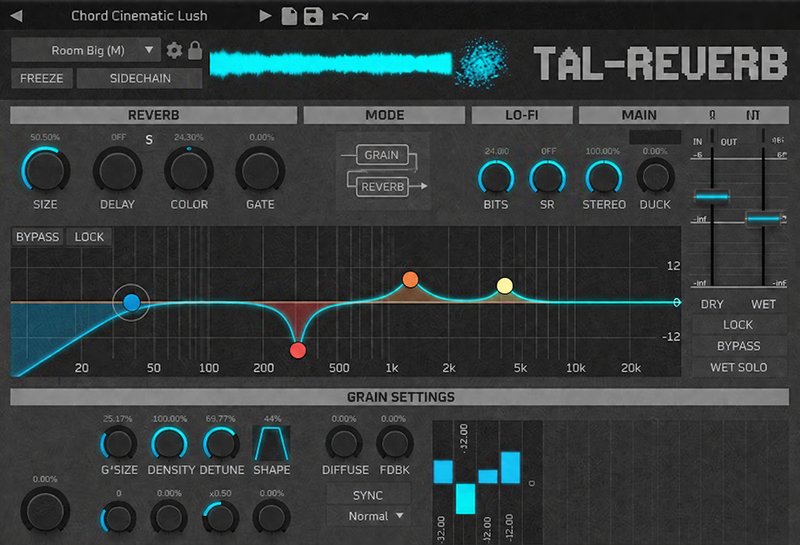Load the previous preset with the left arrow
Viewport: 800px width, 545px height.
click(x=16, y=16)
